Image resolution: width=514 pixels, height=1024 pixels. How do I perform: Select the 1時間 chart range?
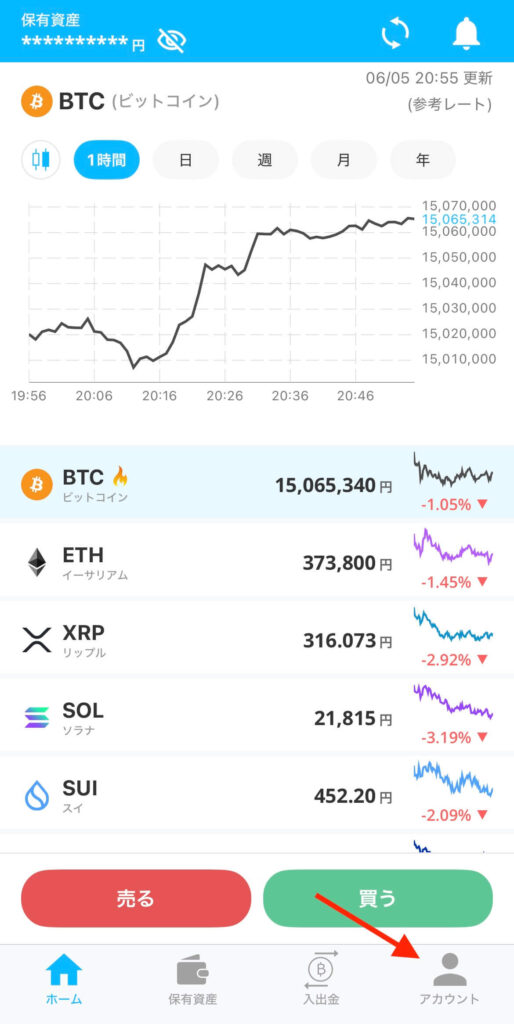tap(106, 160)
